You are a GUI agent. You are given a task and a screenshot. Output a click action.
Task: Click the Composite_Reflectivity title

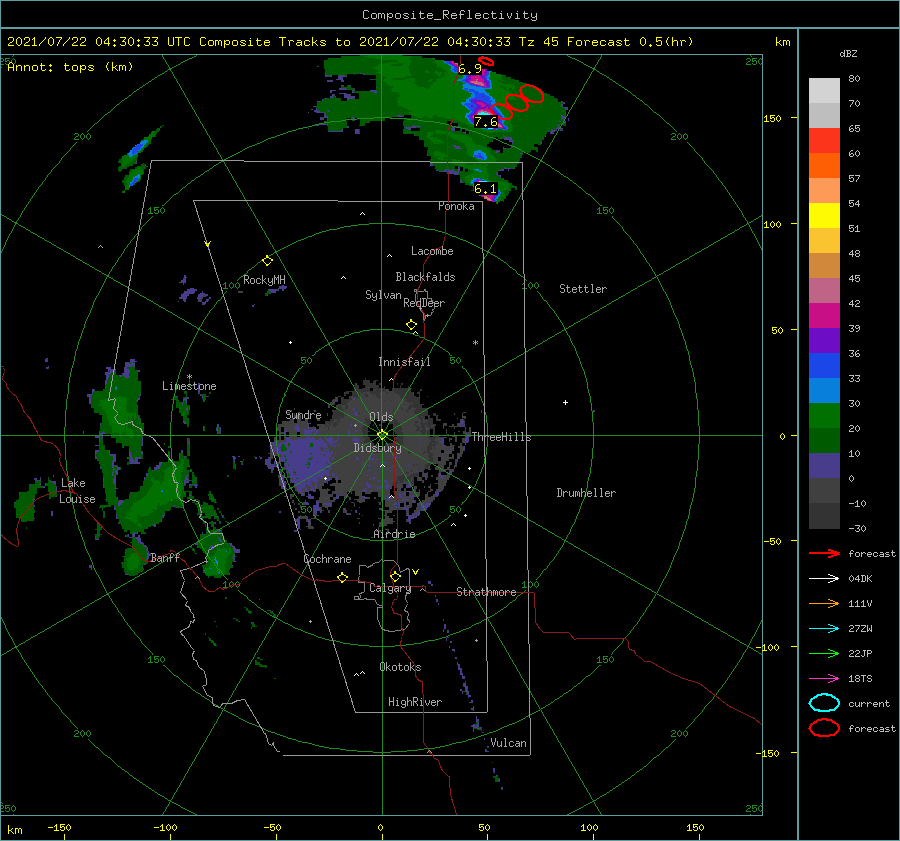(x=450, y=15)
